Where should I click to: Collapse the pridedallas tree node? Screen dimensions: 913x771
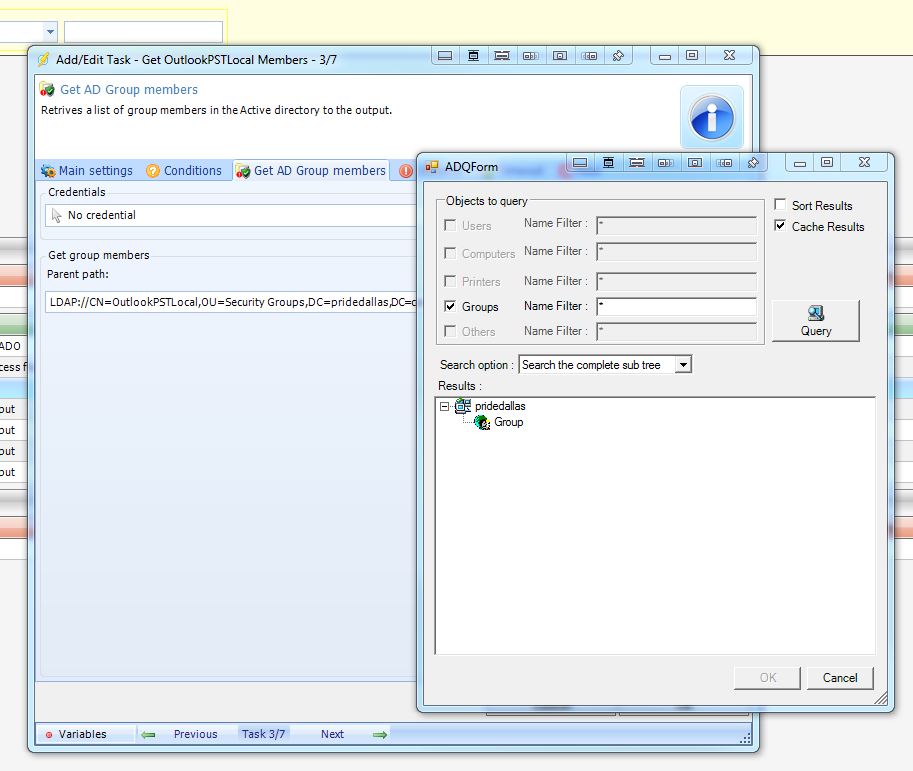(444, 407)
